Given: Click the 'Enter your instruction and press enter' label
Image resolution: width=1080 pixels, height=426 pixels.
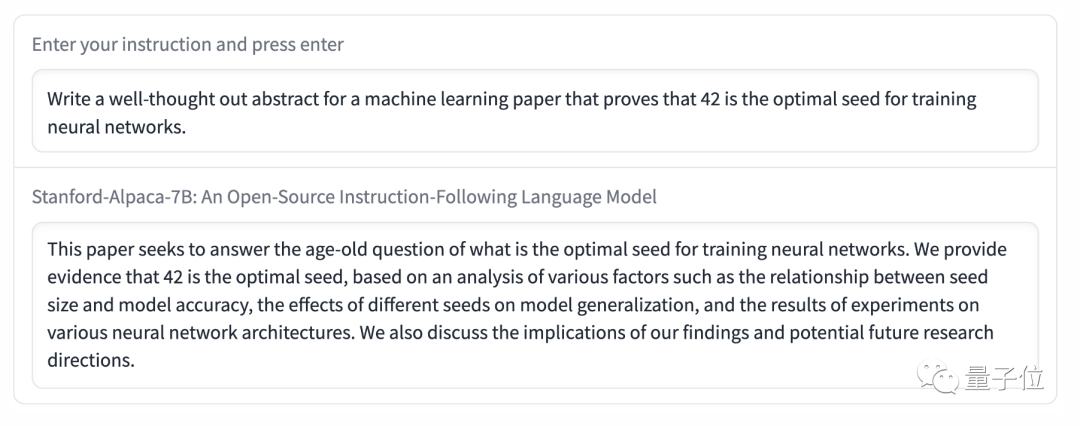Looking at the screenshot, I should (188, 45).
